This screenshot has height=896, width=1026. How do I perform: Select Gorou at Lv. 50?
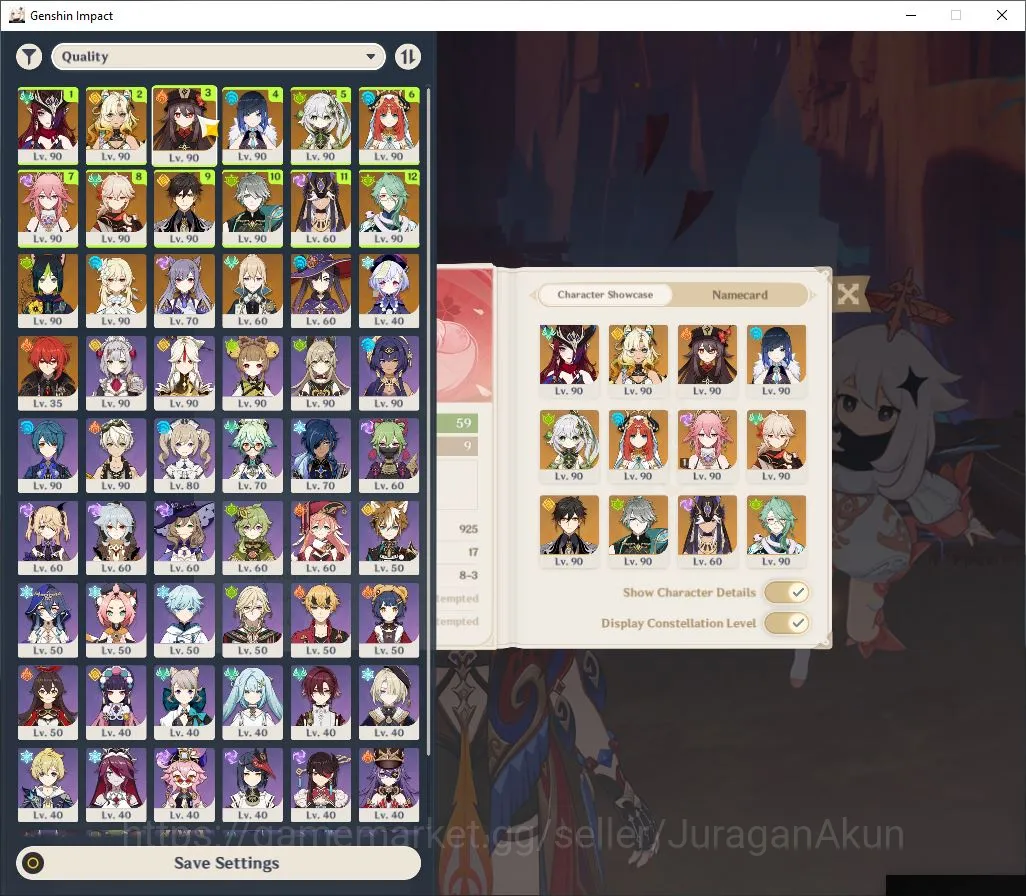click(x=389, y=538)
